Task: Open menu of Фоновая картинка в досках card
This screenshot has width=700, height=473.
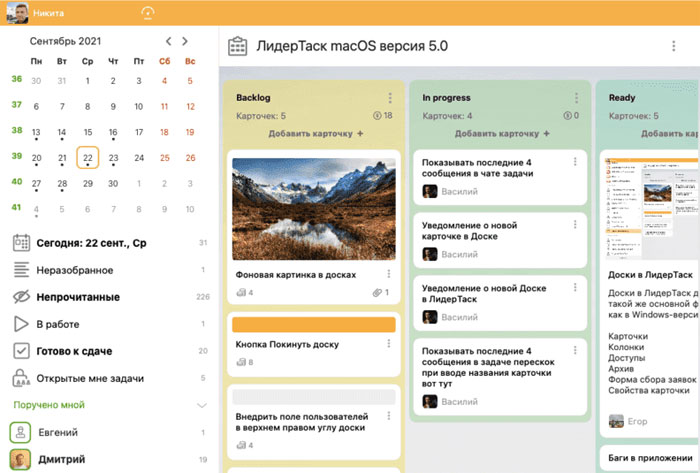Action: 389,274
